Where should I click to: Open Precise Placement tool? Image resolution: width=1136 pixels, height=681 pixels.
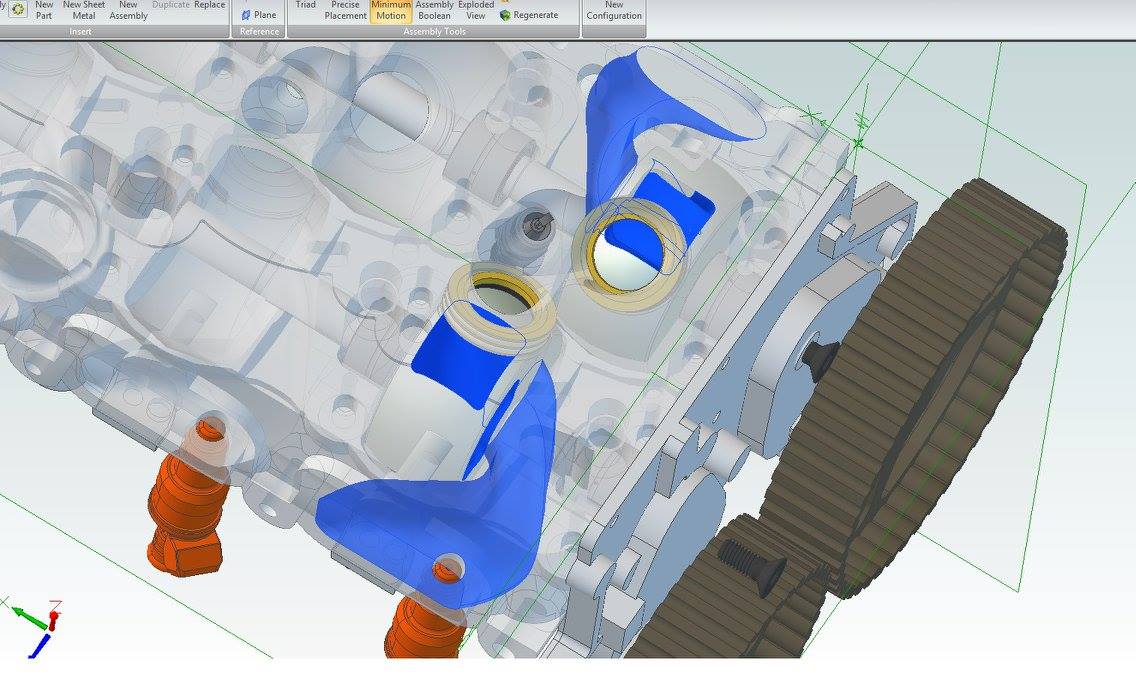coord(345,10)
